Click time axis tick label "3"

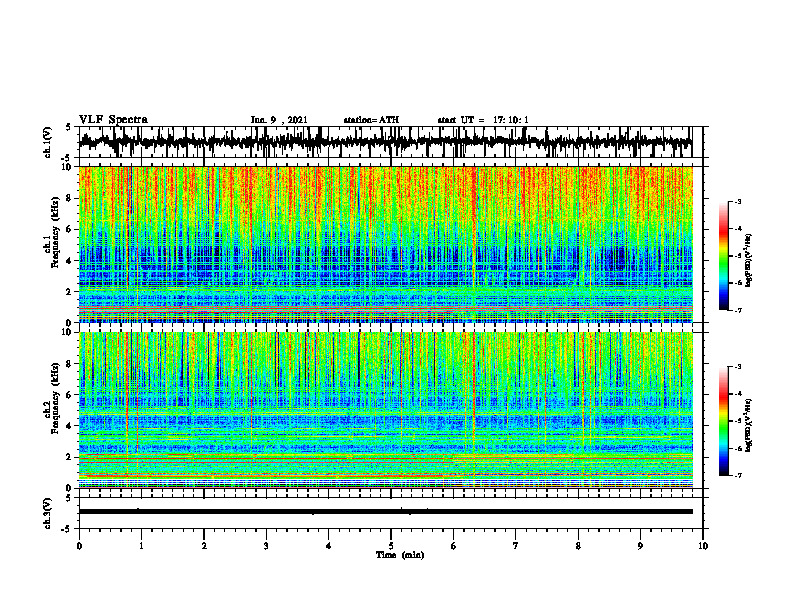[x=266, y=546]
